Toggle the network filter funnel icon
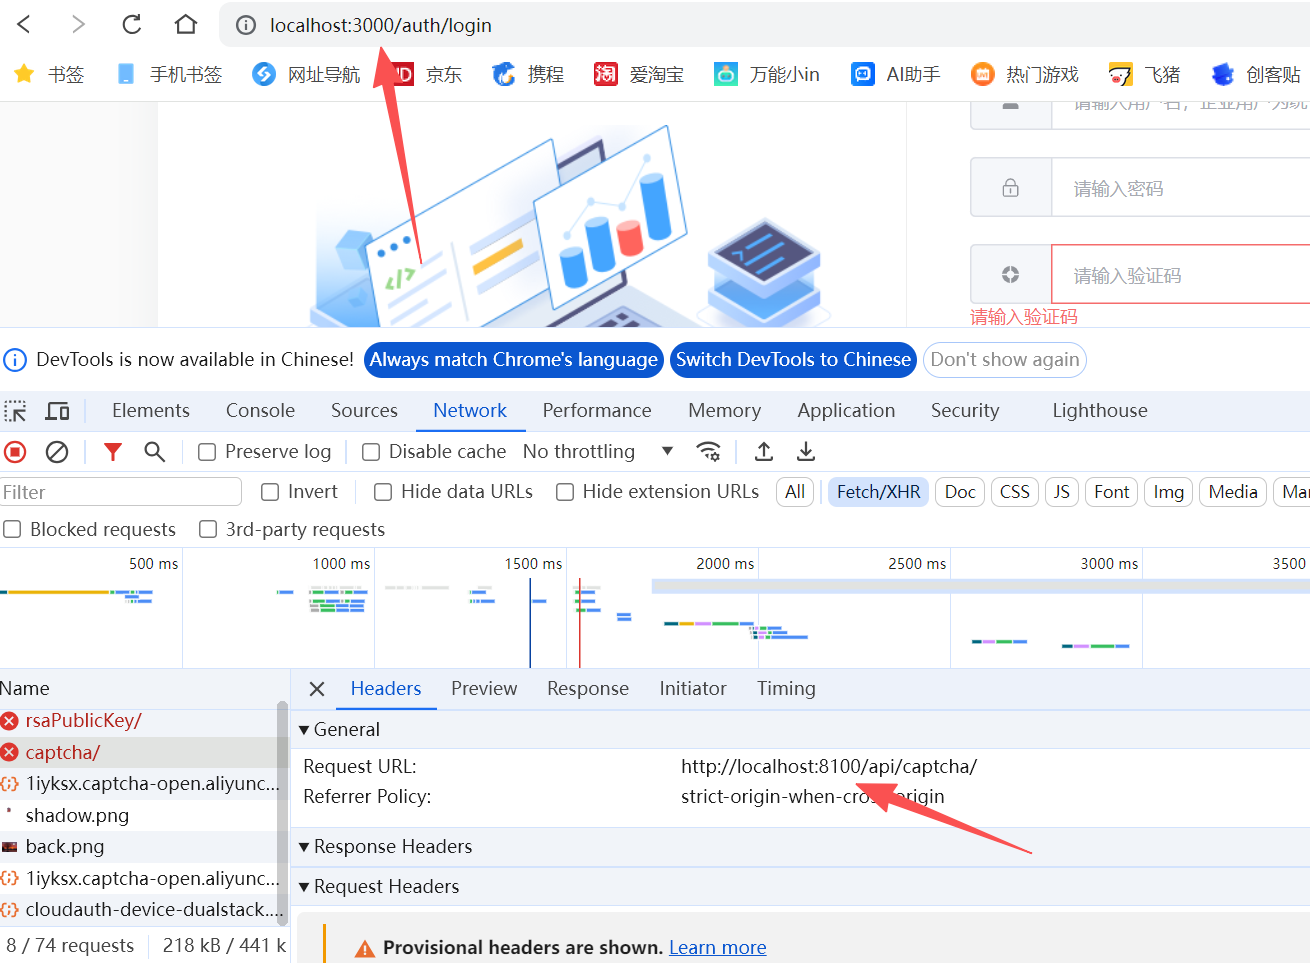Viewport: 1310px width, 963px height. click(x=113, y=452)
